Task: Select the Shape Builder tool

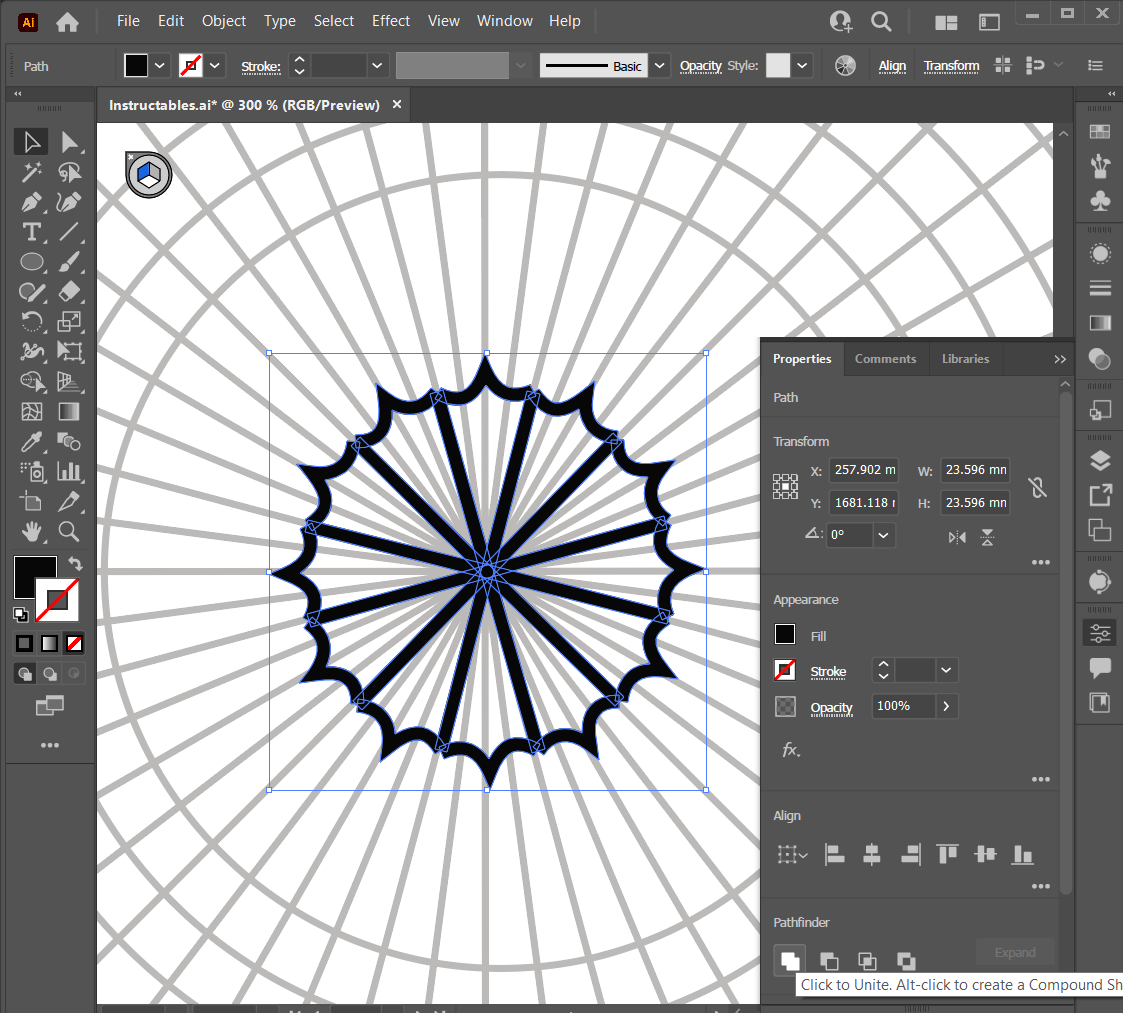Action: point(32,381)
